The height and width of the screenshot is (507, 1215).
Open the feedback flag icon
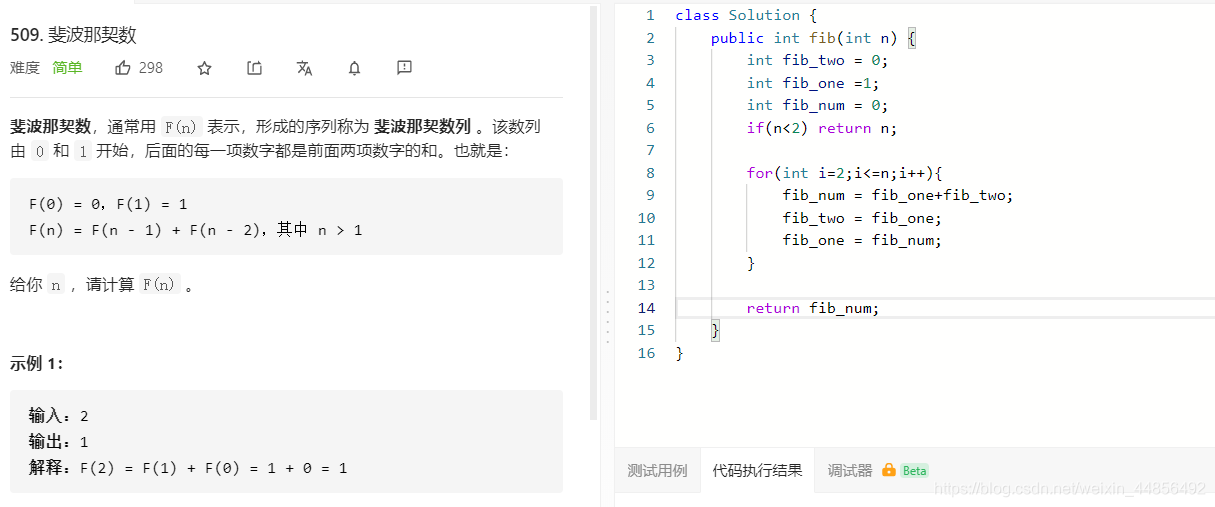point(404,68)
